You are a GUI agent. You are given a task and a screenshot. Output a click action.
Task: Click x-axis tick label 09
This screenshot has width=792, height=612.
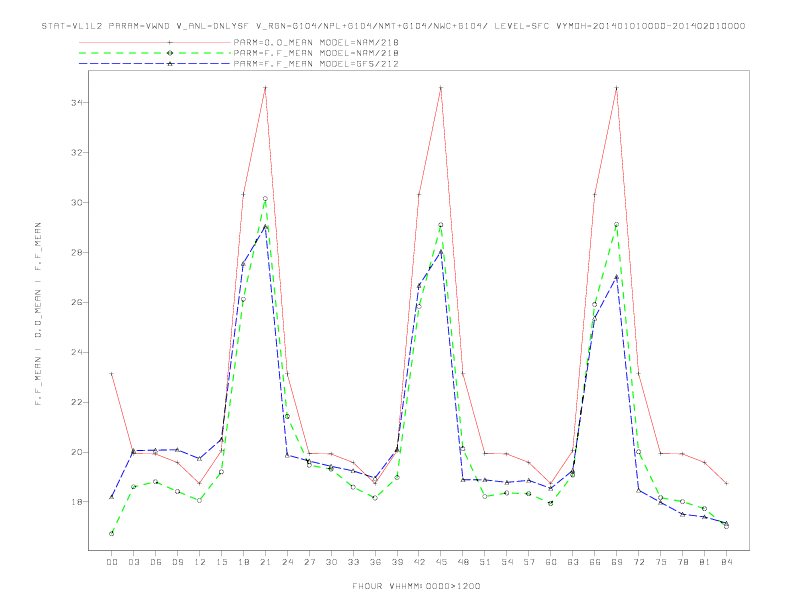177,562
